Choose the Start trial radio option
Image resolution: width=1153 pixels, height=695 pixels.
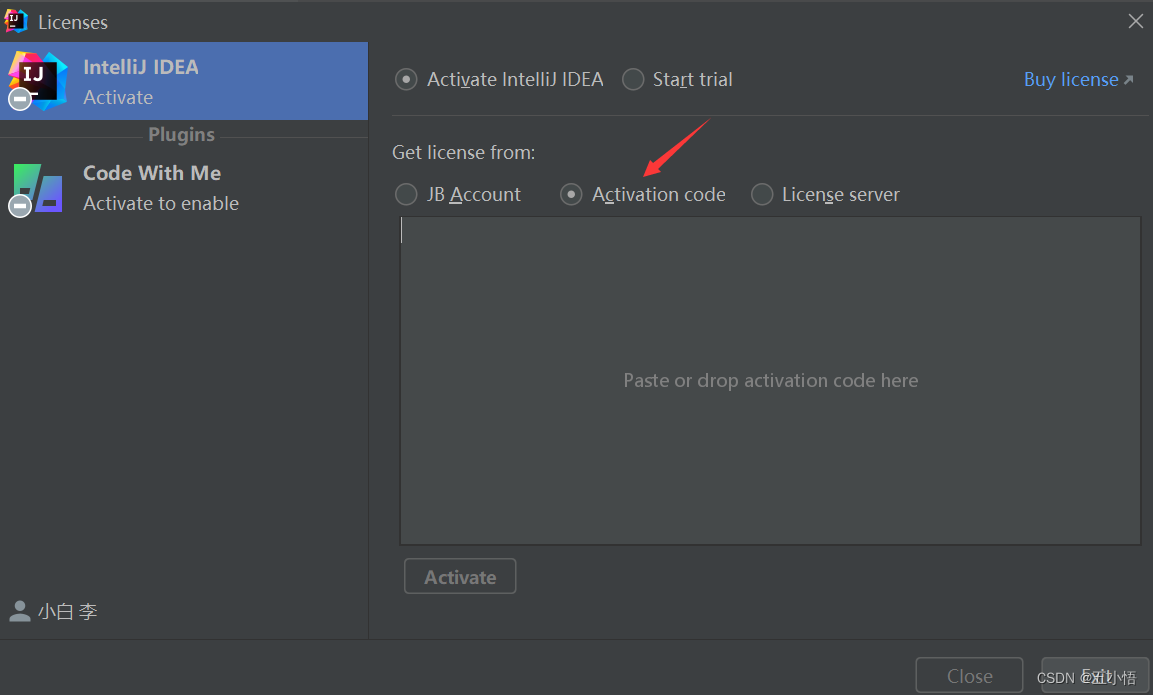coord(633,79)
